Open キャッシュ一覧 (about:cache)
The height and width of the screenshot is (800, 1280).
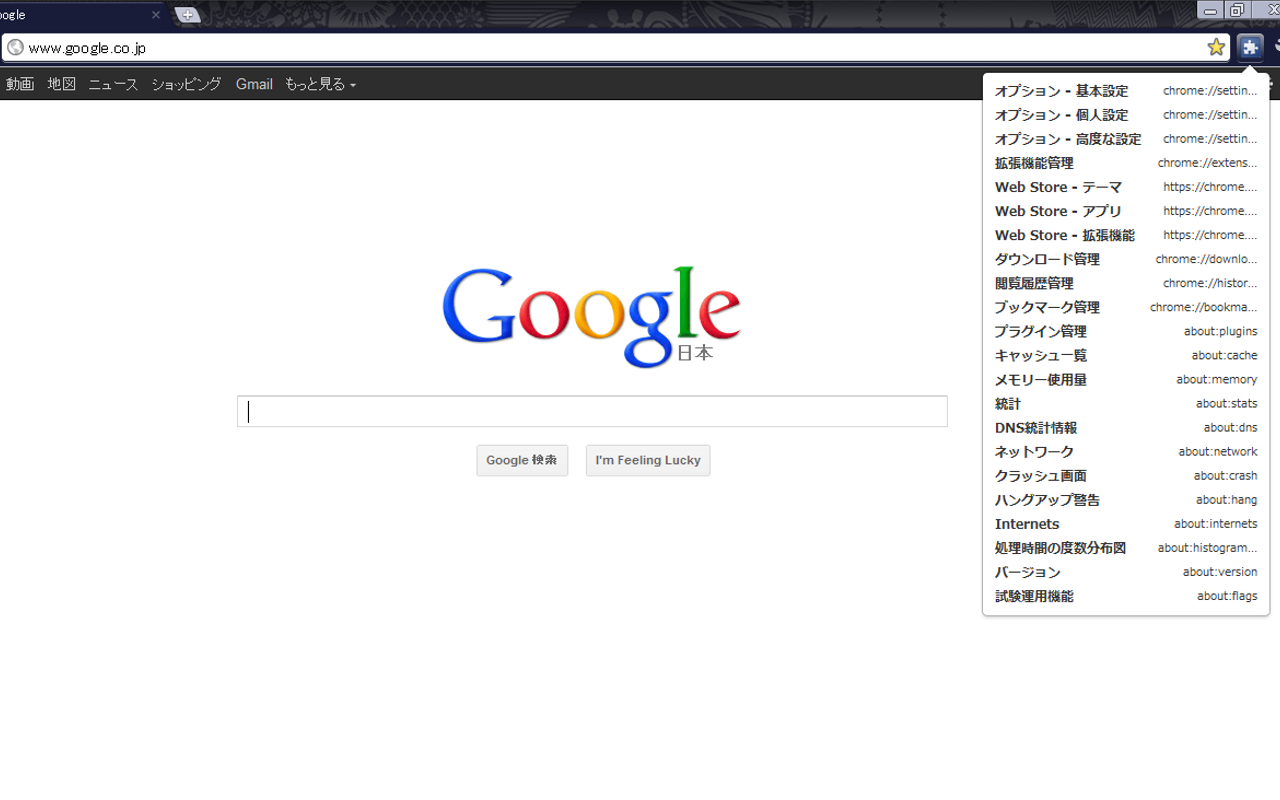[x=1126, y=355]
